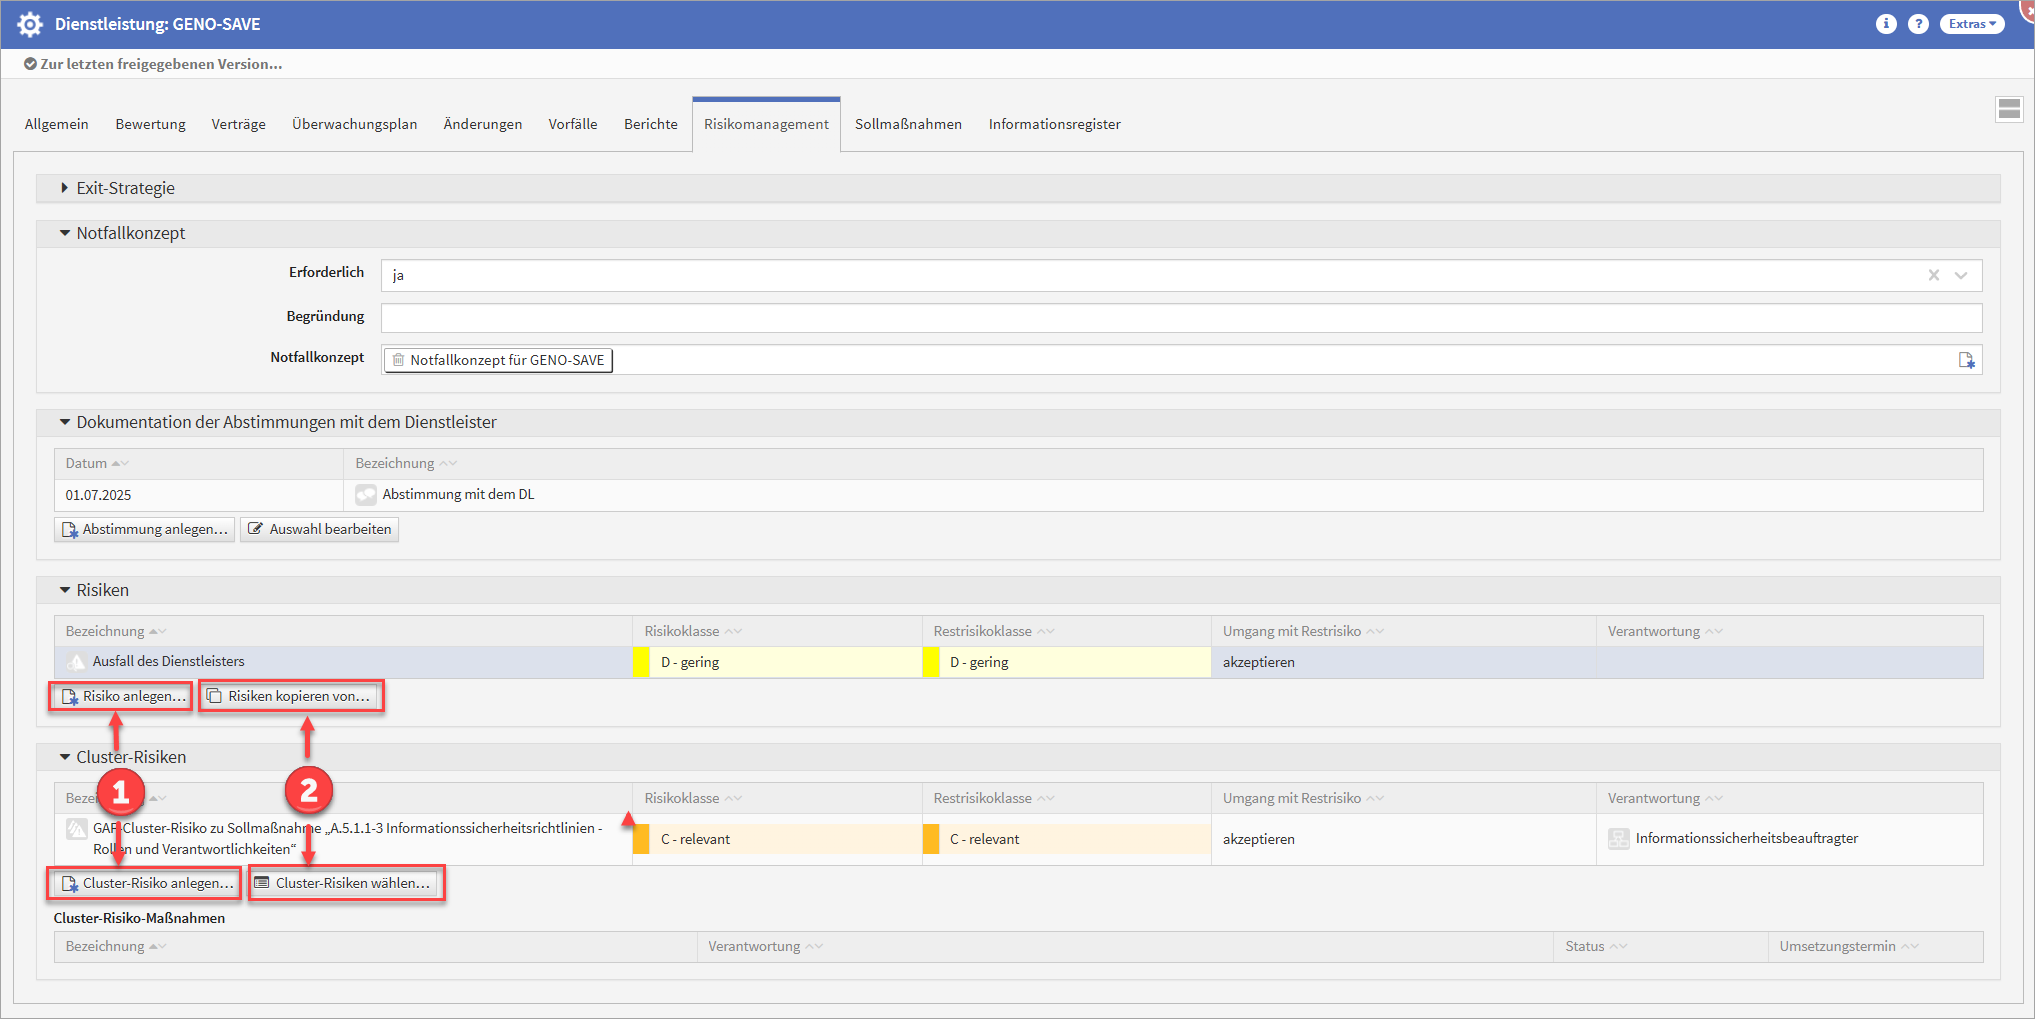
Task: Click the Informationssicherheitsbeauftragter role icon
Action: point(1618,839)
